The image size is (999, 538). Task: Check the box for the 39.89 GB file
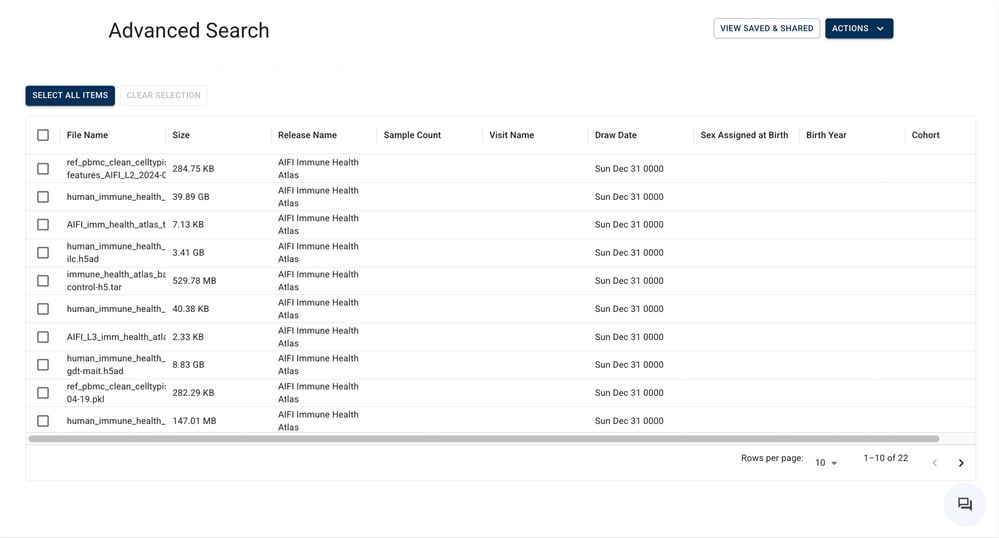coord(43,197)
